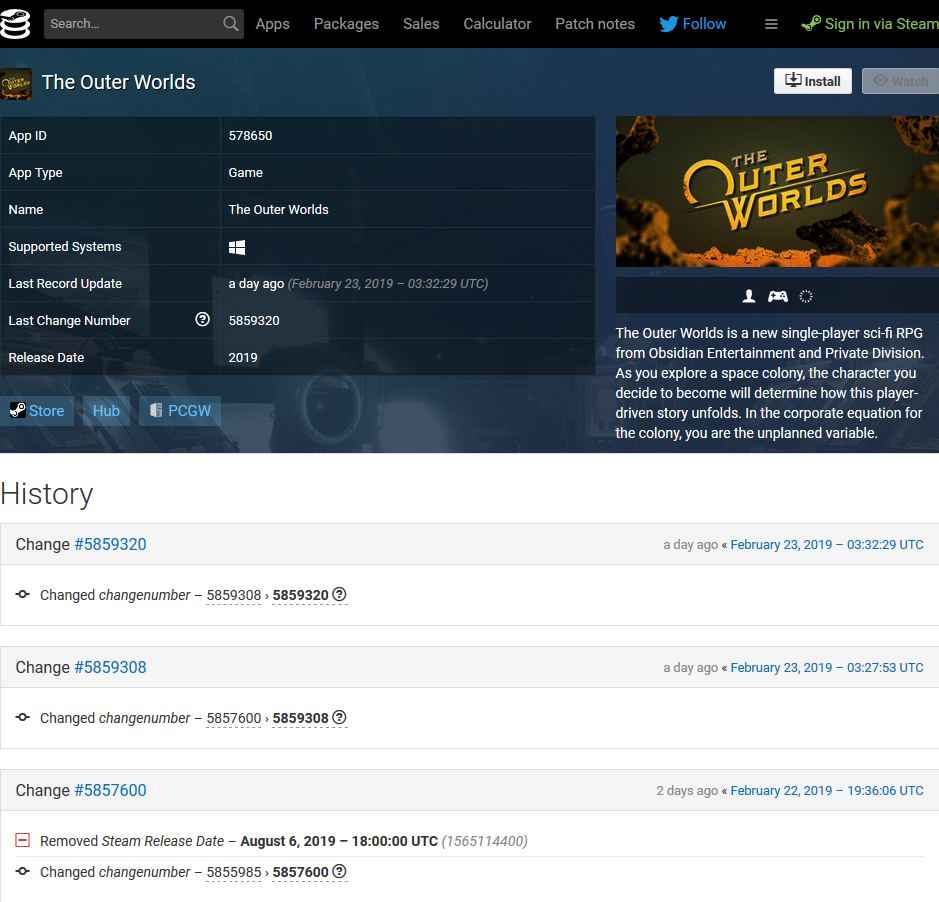939x902 pixels.
Task: Open the hamburger menu icon
Action: tap(771, 24)
